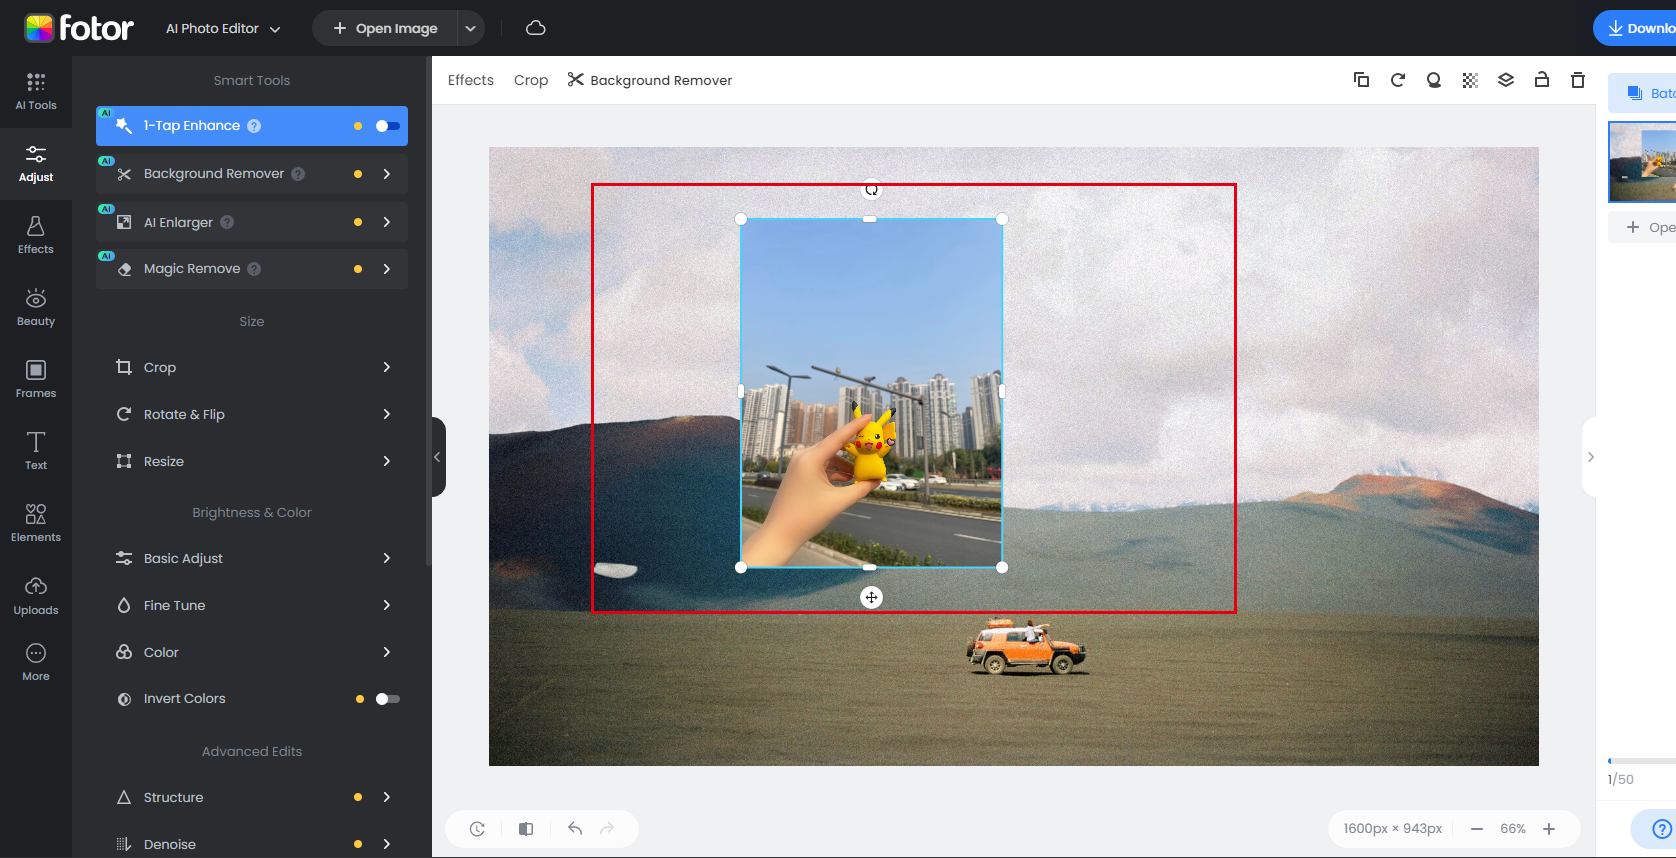Click the rotate clockwise icon in toolbar
Screen dimensions: 1676x858
(x=1398, y=80)
